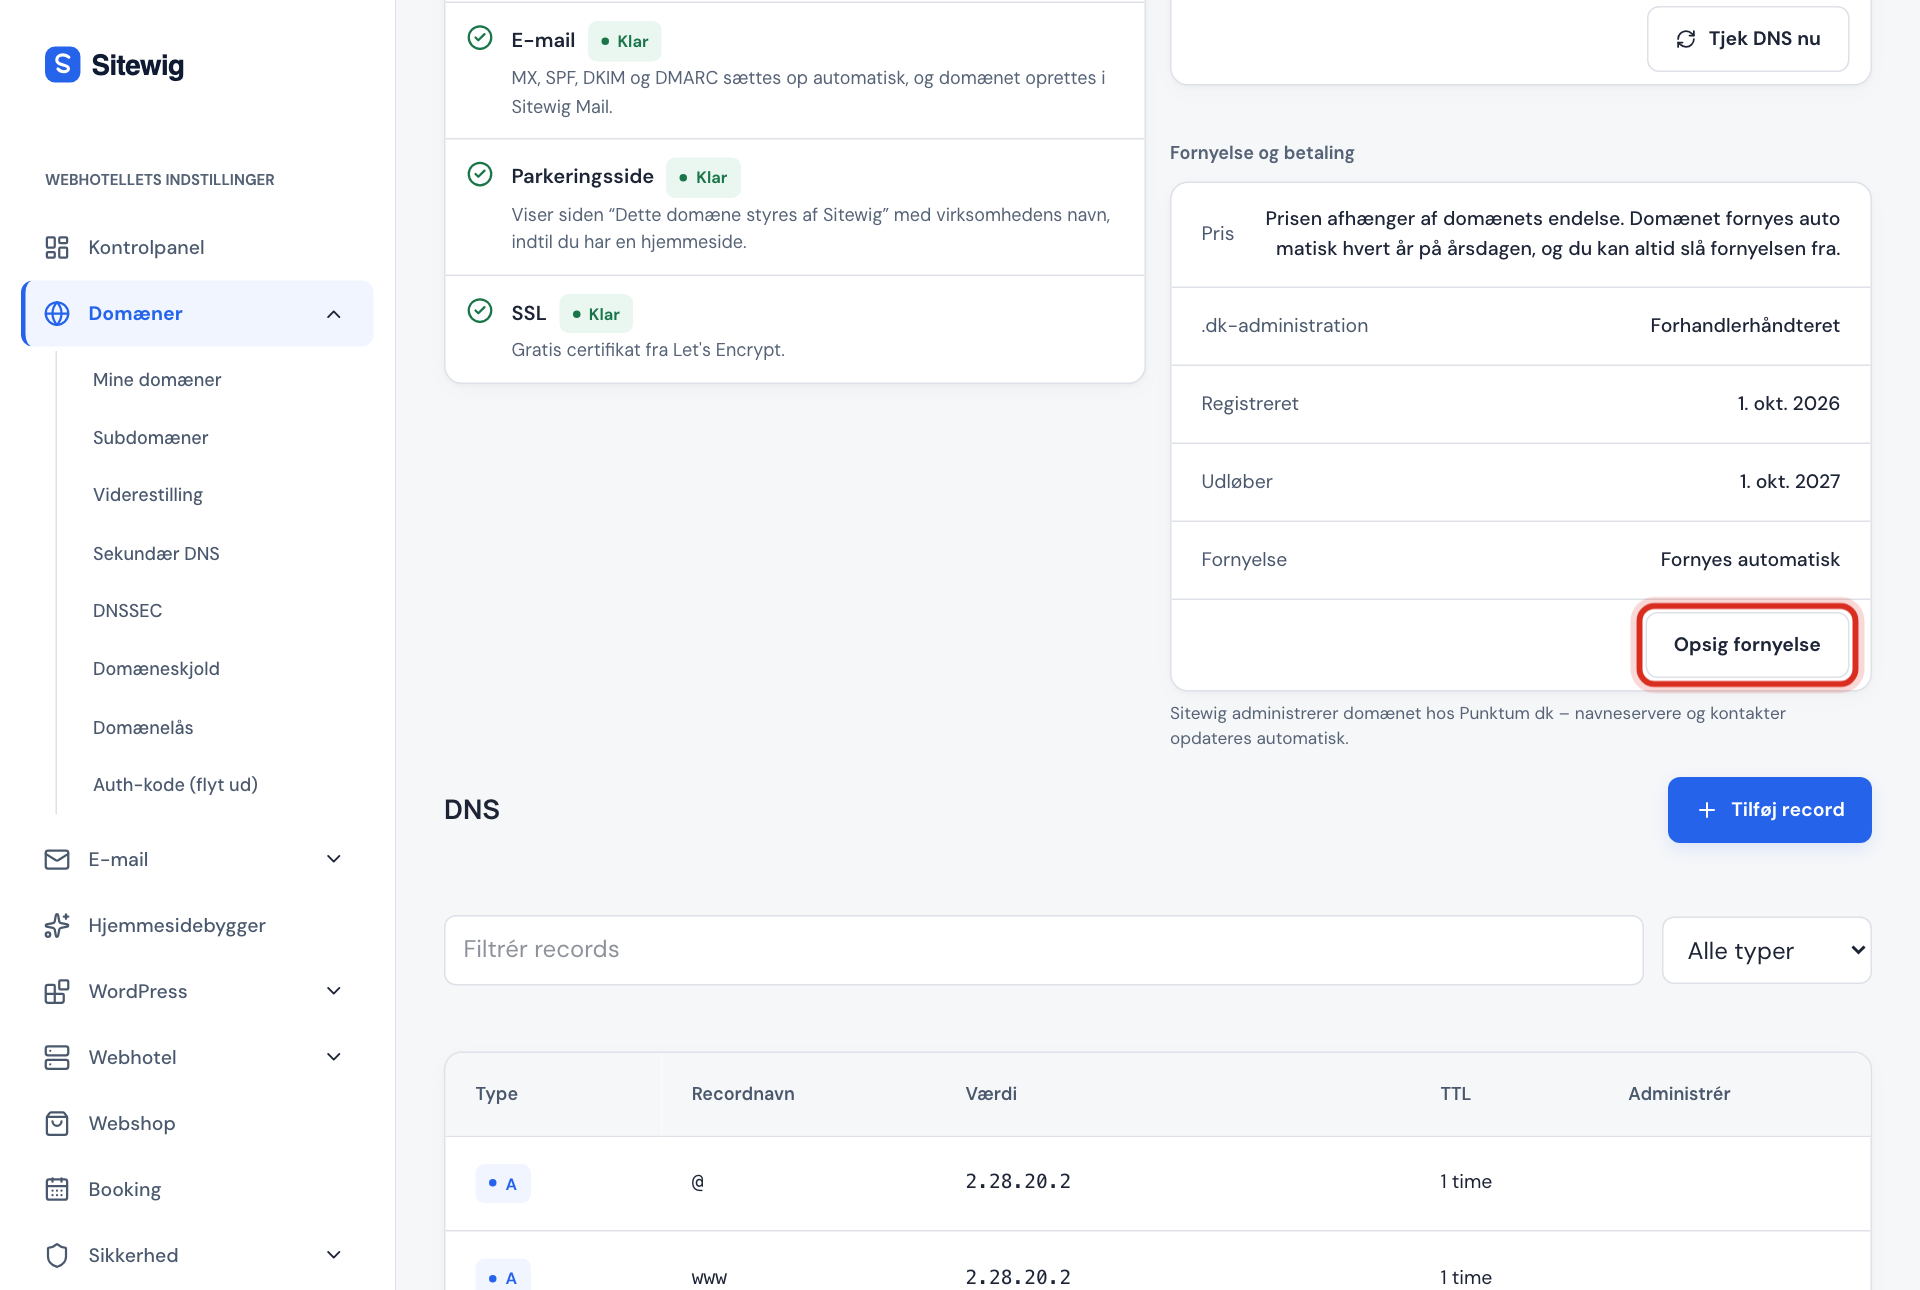Click the server icon beside Webhotel
The width and height of the screenshot is (1920, 1290).
pos(57,1057)
